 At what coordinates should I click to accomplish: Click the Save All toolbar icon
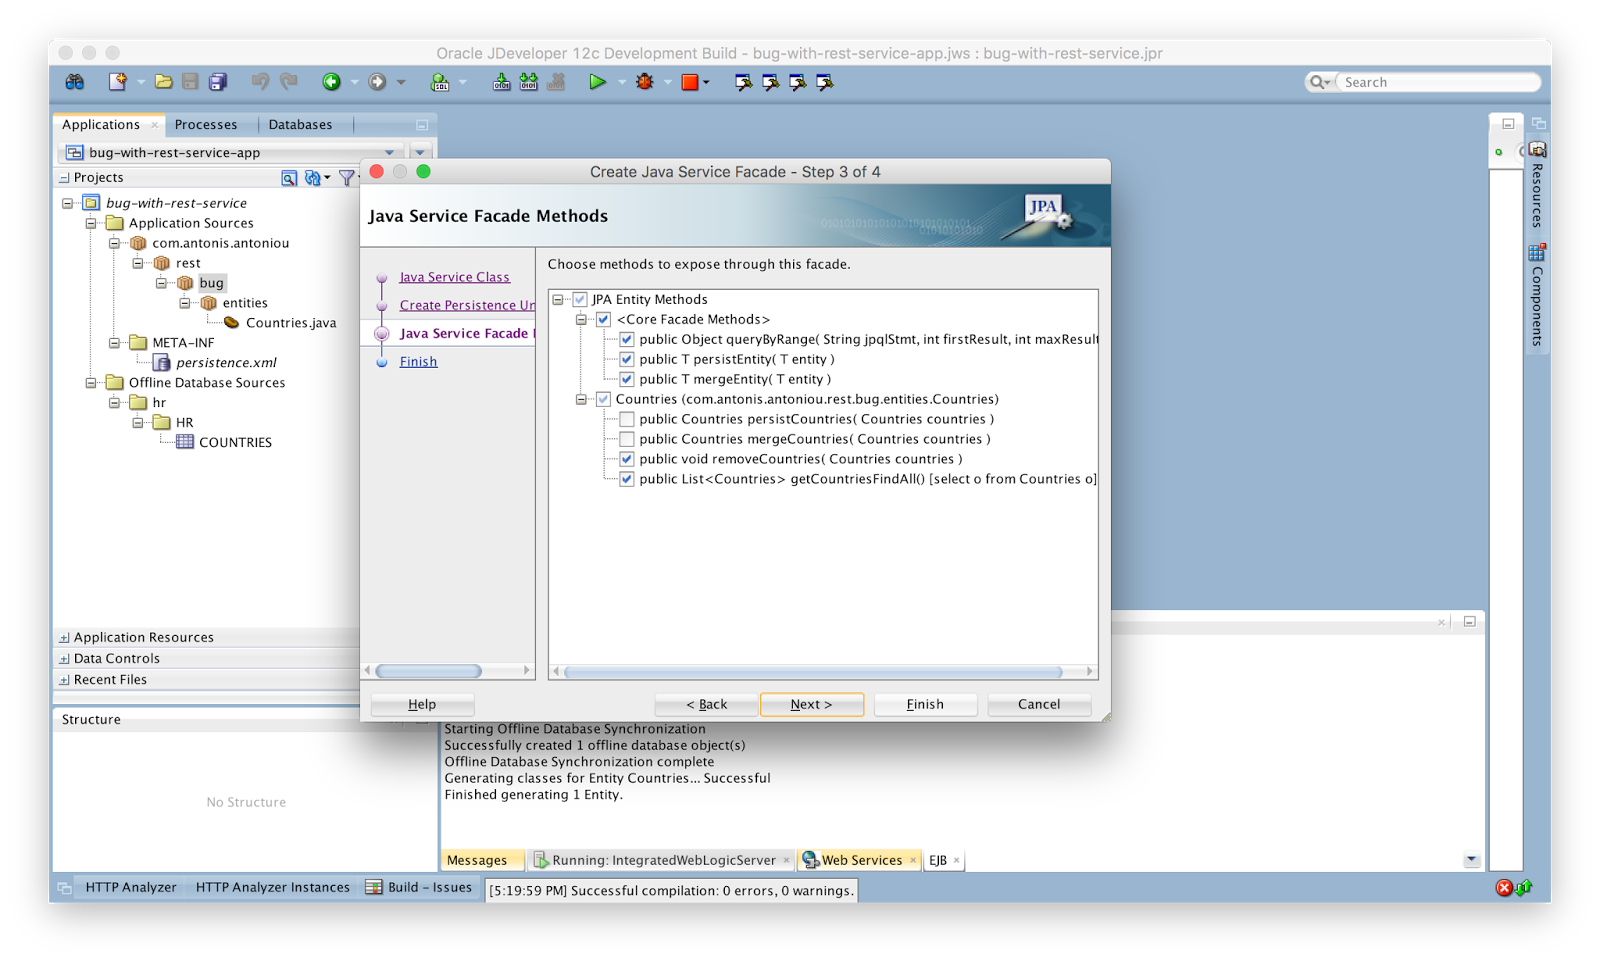(x=218, y=82)
